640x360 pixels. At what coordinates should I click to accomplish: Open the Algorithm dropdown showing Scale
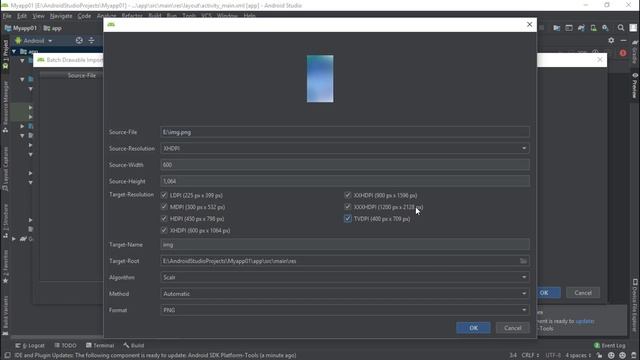click(x=345, y=277)
